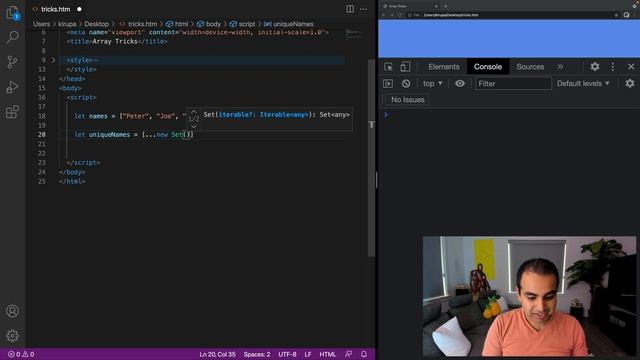Open the body breadcrumb dropdown
The height and width of the screenshot is (360, 640).
[209, 24]
